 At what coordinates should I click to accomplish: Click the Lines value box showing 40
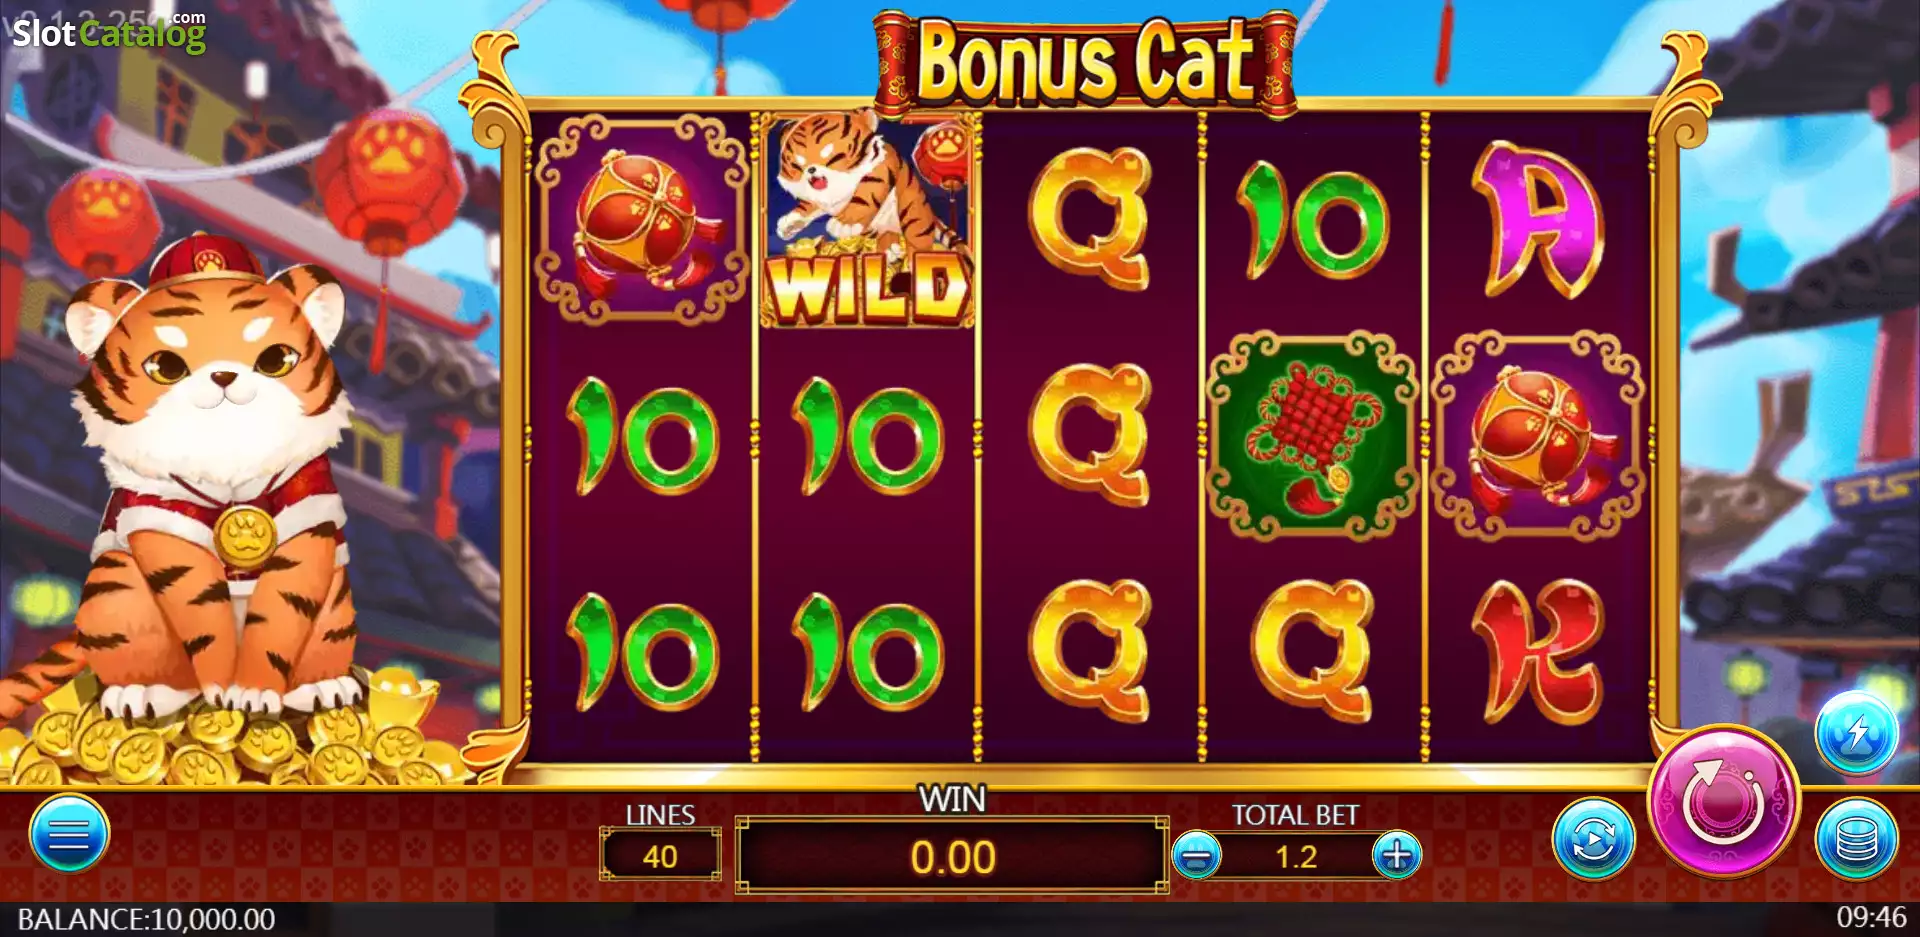click(x=660, y=855)
